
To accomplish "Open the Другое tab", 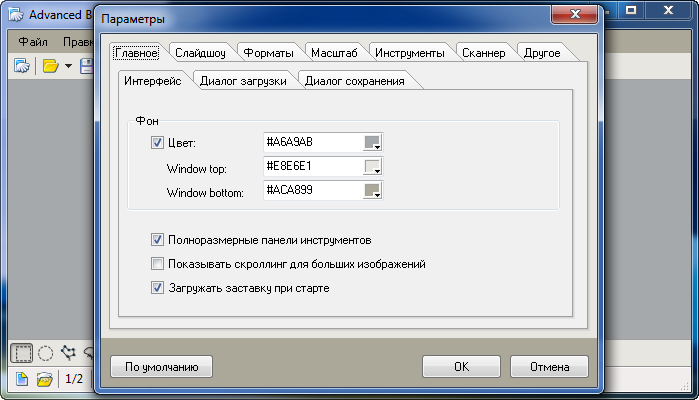I will pyautogui.click(x=542, y=53).
